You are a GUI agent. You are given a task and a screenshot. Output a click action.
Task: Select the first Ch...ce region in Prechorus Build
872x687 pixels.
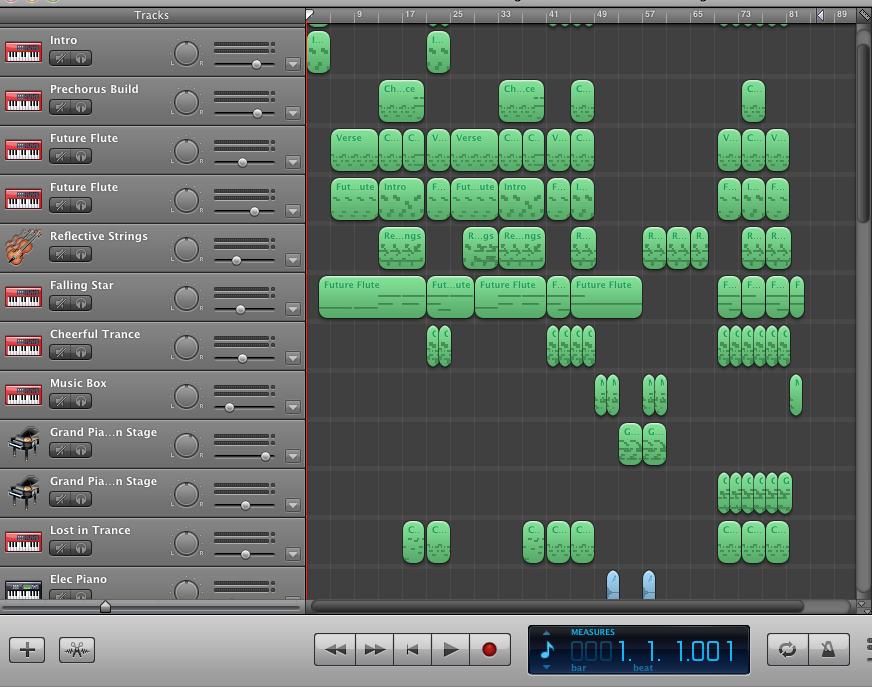coord(402,101)
